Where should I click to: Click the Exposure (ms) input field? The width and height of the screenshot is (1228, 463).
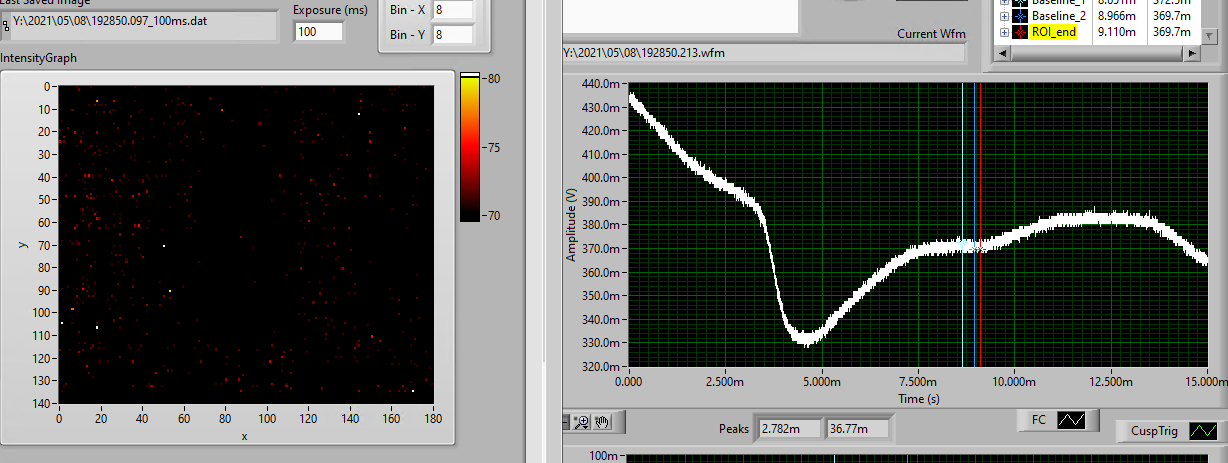319,32
